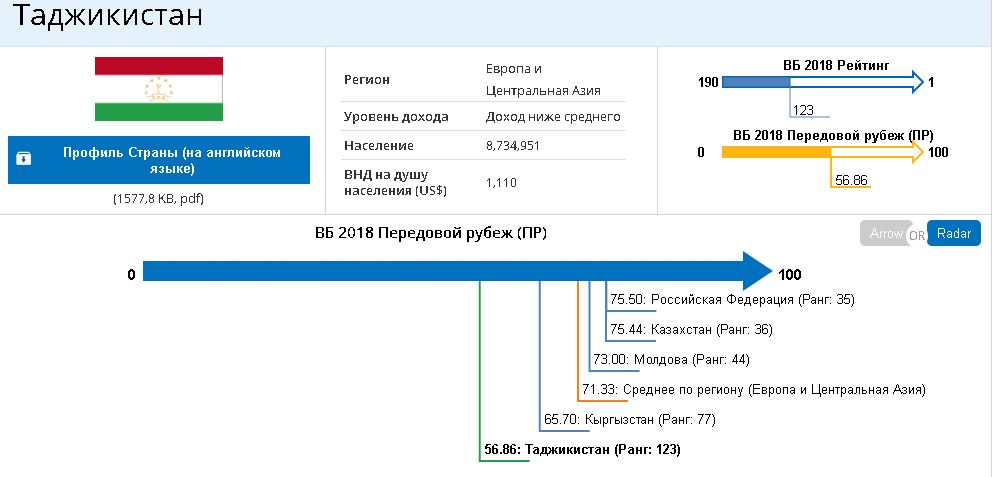Click the OR toggle separator between Arrow and Radar
Viewport: 994px width, 477px height.
[916, 236]
